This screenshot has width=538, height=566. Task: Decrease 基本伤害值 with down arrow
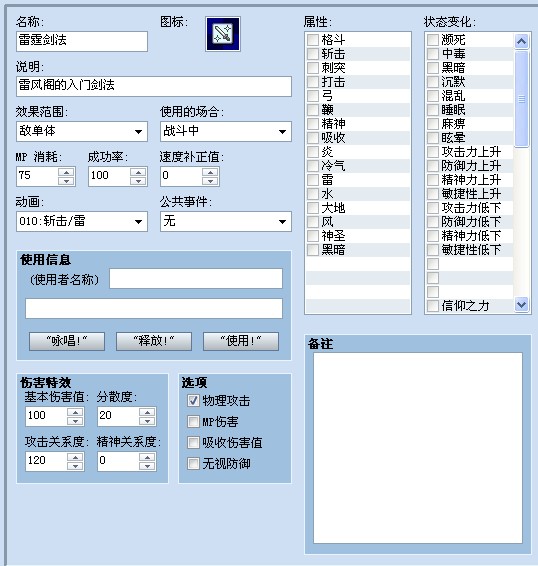(x=75, y=421)
